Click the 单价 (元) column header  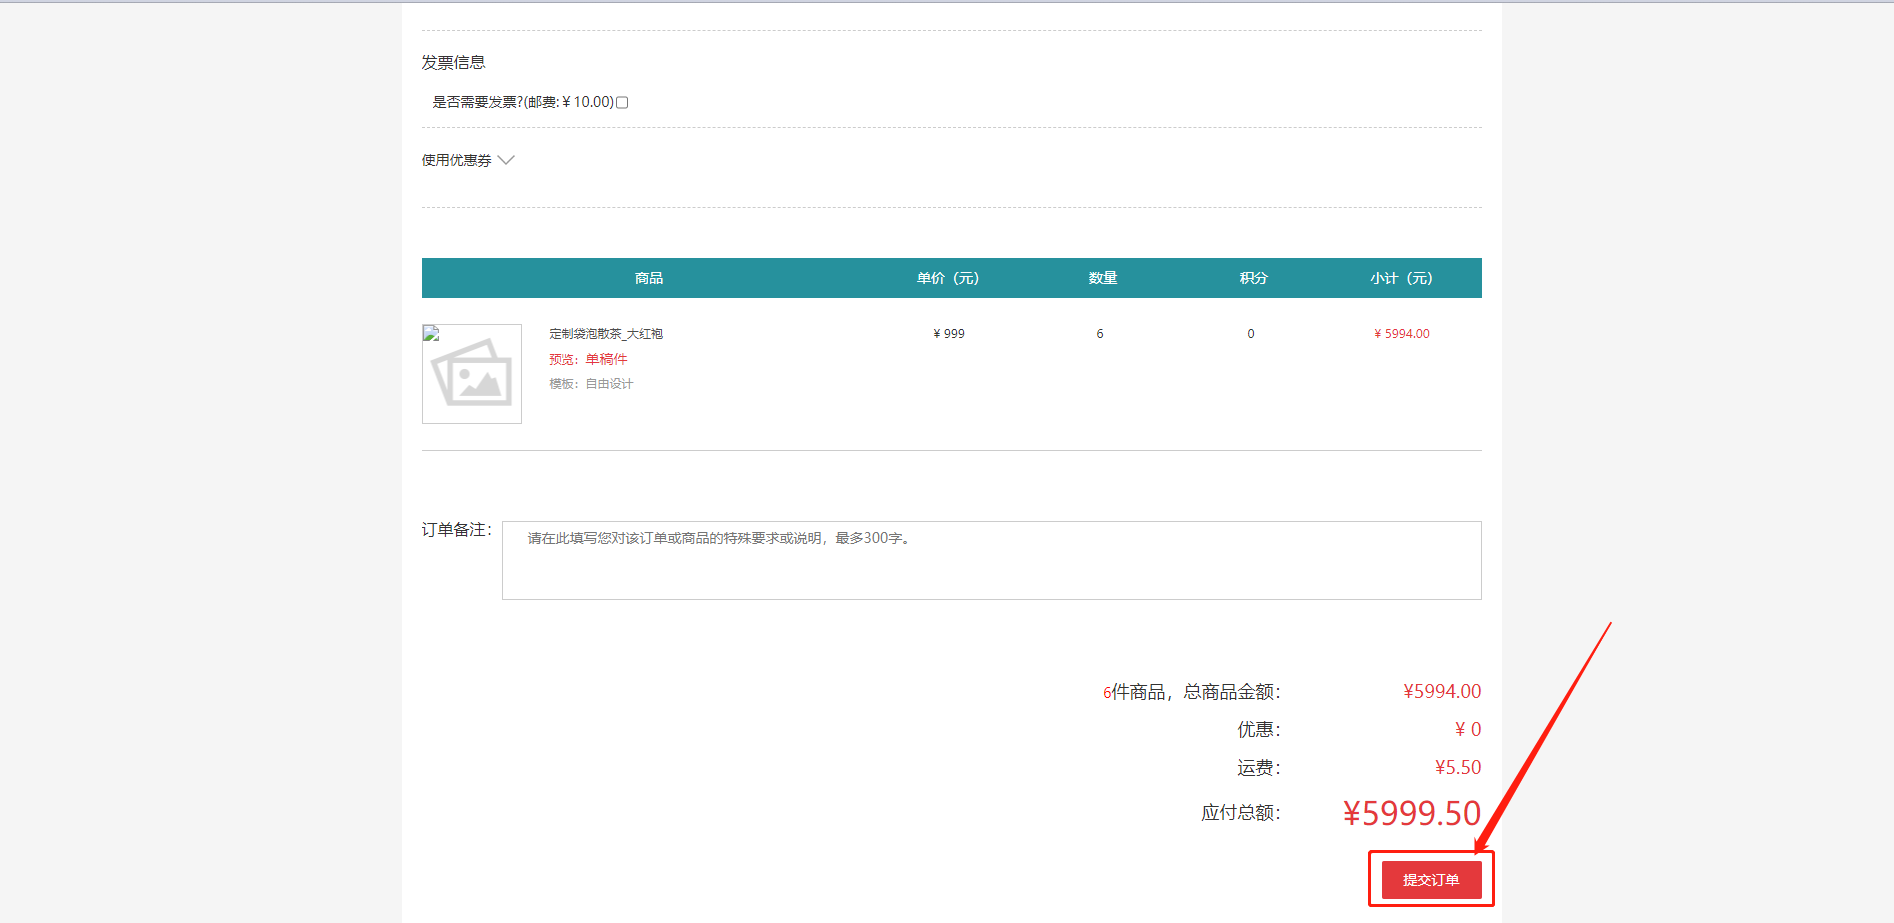coord(947,278)
